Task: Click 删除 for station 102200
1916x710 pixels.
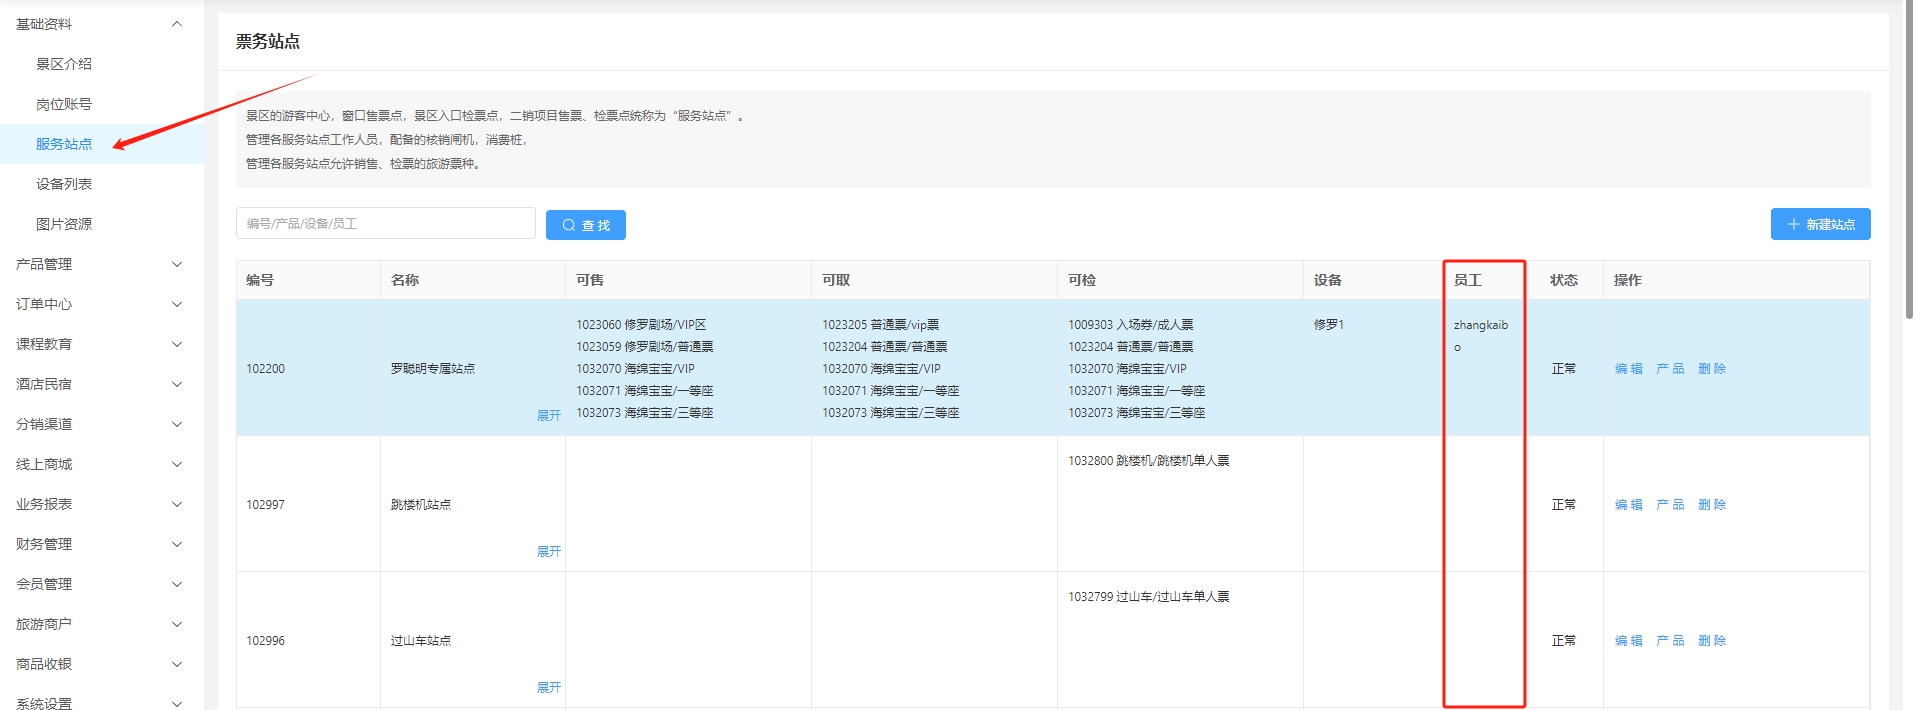Action: pos(1711,369)
